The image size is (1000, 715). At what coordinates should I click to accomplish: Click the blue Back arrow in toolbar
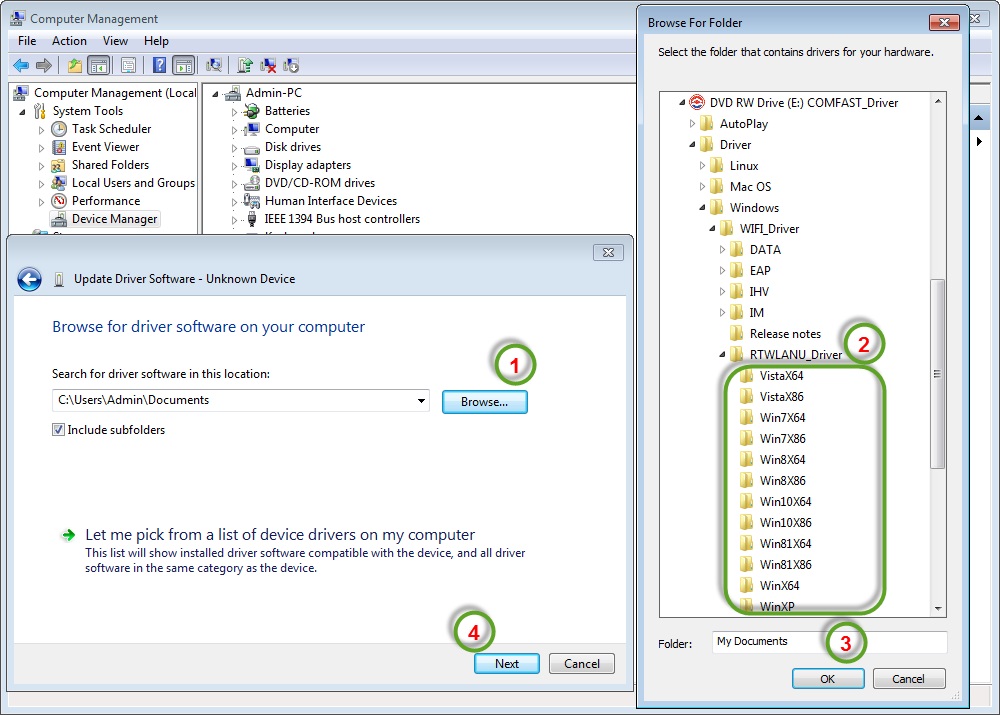coord(20,66)
